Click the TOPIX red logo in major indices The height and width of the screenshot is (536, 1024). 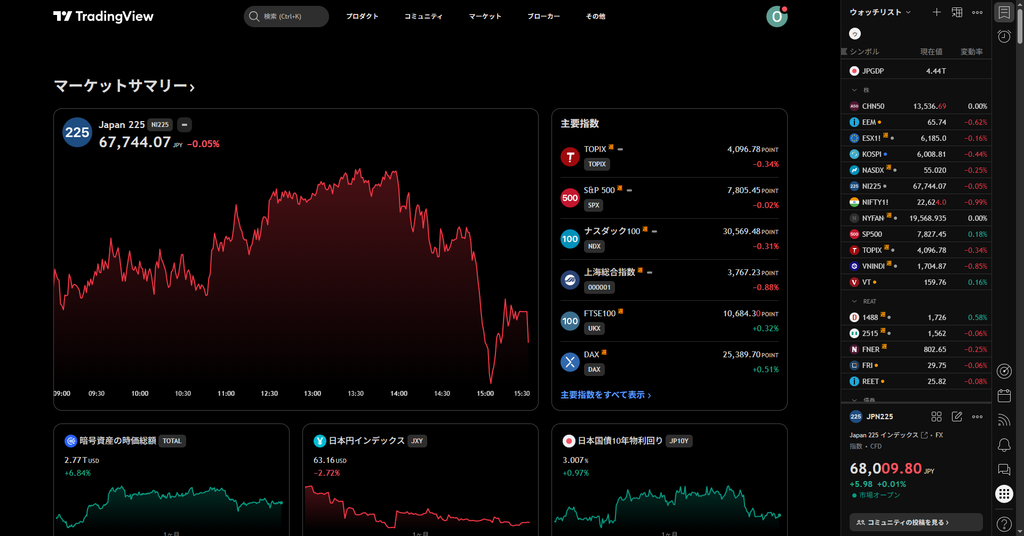pos(570,157)
